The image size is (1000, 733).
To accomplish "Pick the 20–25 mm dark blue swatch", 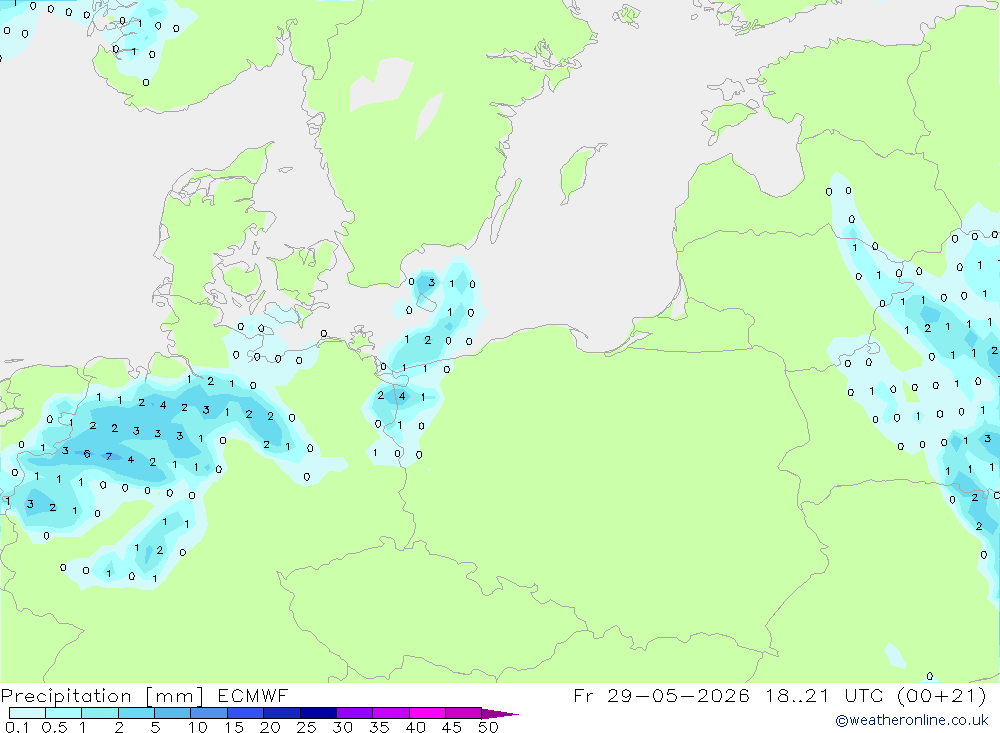I will click(x=282, y=713).
